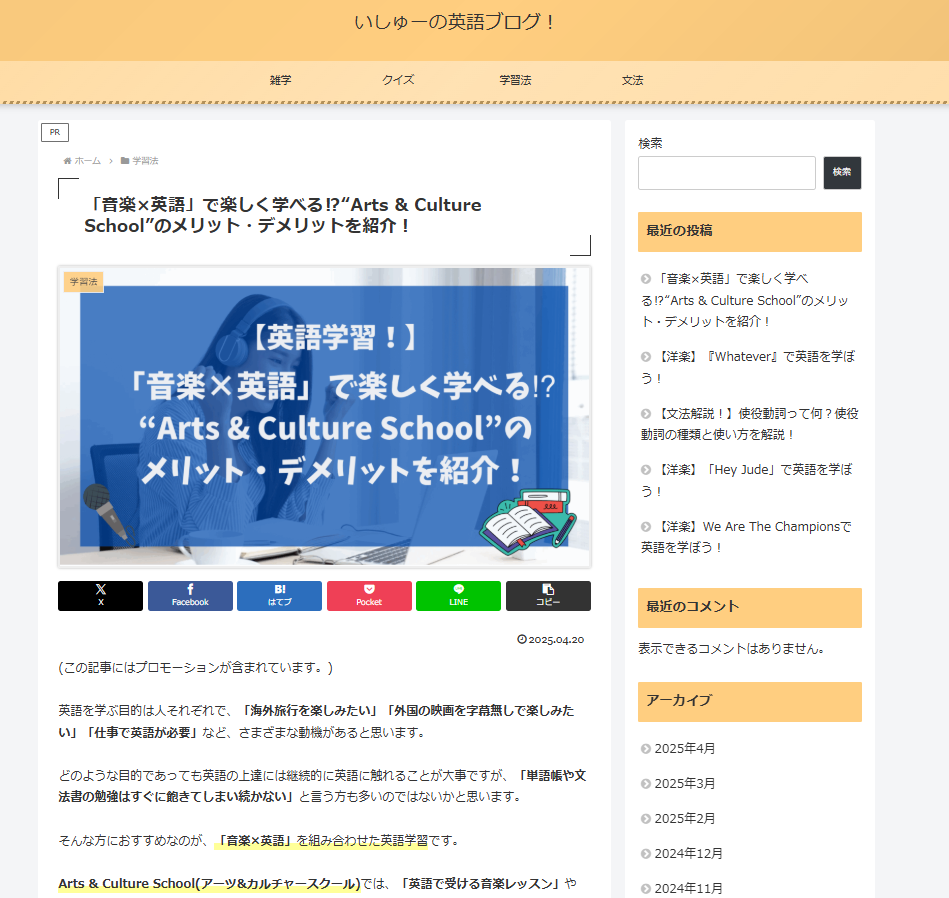Viewport: 949px width, 898px height.
Task: Copy the article link with コピー button
Action: (548, 596)
